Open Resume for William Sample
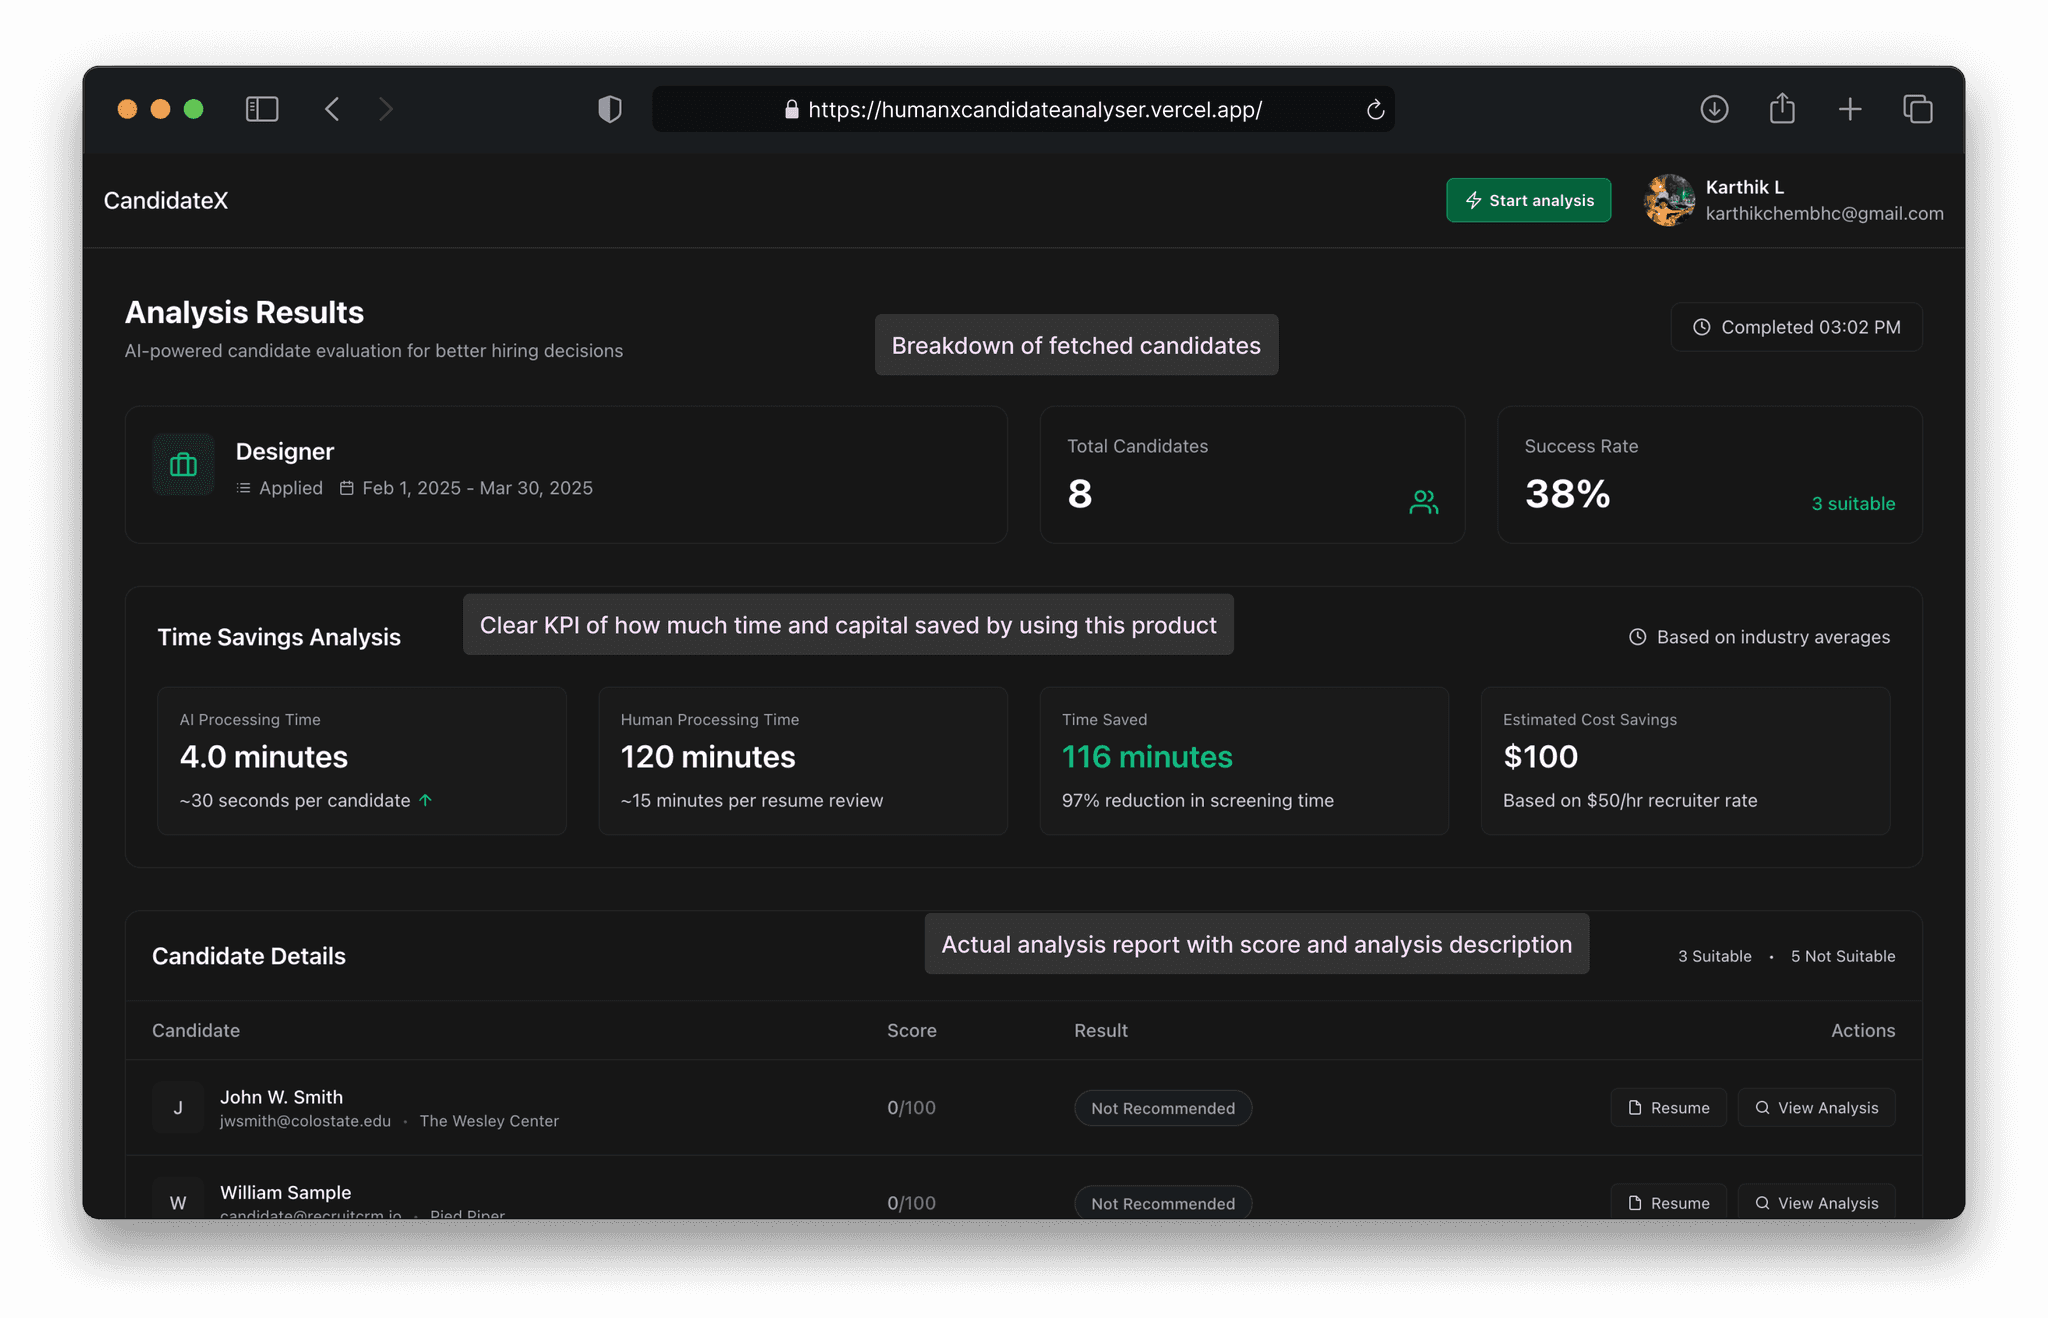Viewport: 2048px width, 1318px height. [x=1668, y=1203]
